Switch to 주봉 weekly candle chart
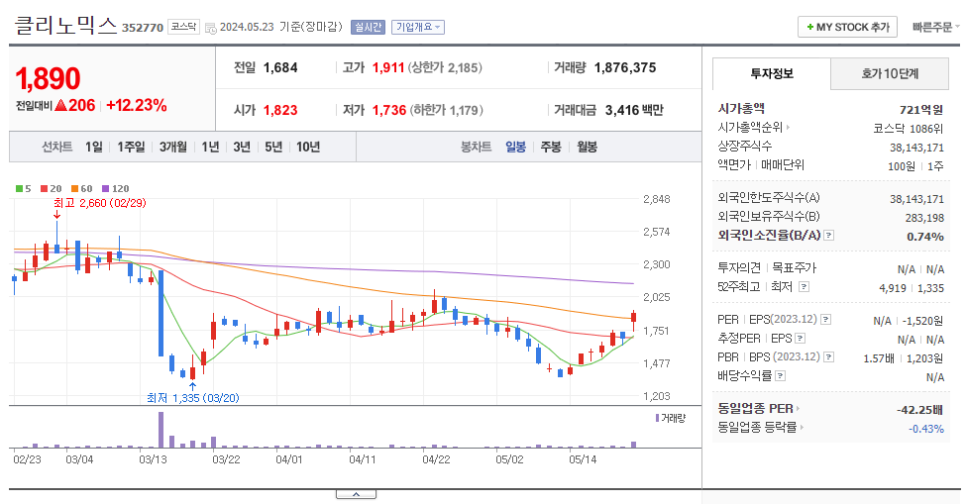966x504 pixels. [x=551, y=147]
